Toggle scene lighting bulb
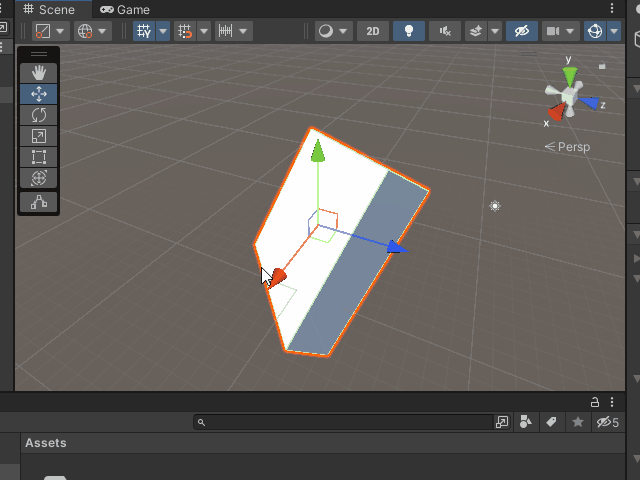 pyautogui.click(x=409, y=31)
